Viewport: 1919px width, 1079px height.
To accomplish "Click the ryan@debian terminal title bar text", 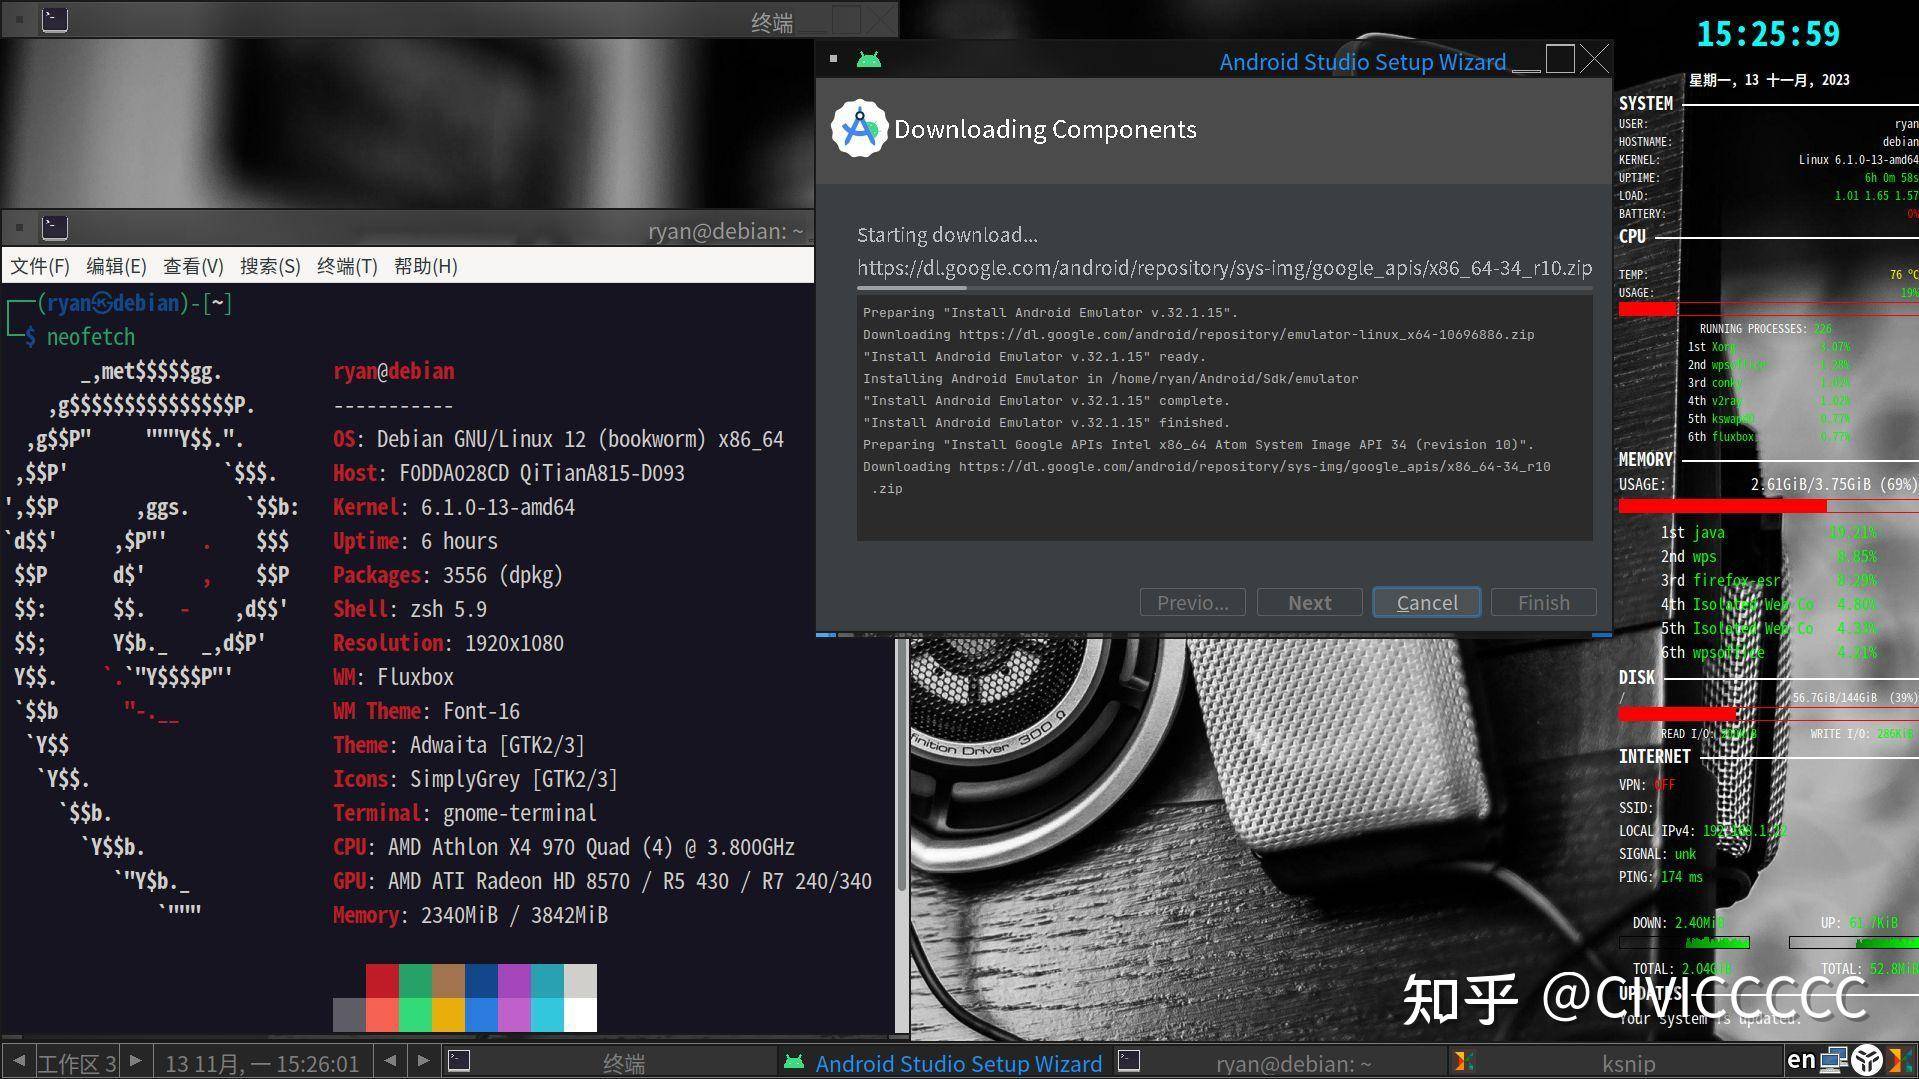I will click(x=725, y=231).
